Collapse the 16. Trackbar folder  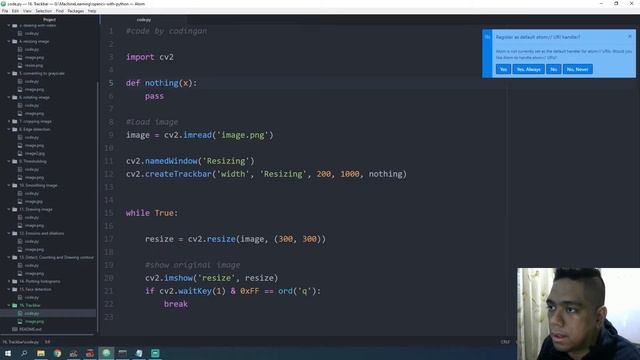pos(9,305)
